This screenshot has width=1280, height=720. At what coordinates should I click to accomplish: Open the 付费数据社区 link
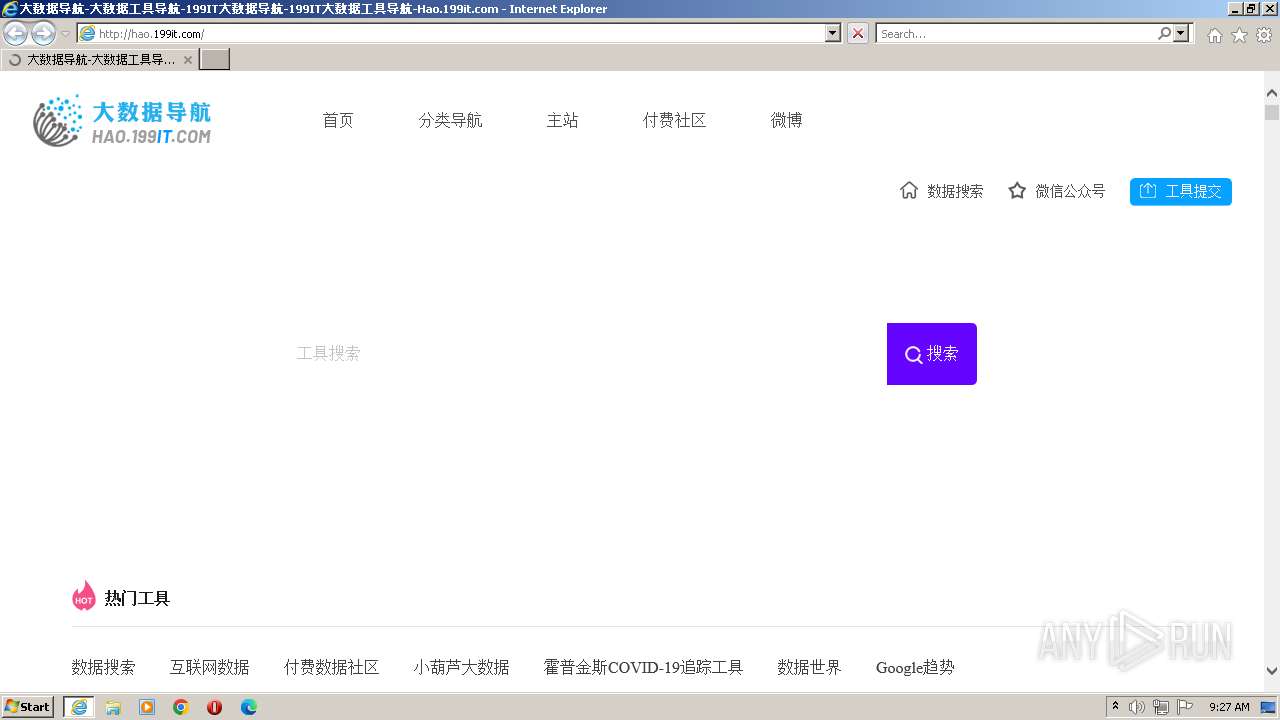331,667
